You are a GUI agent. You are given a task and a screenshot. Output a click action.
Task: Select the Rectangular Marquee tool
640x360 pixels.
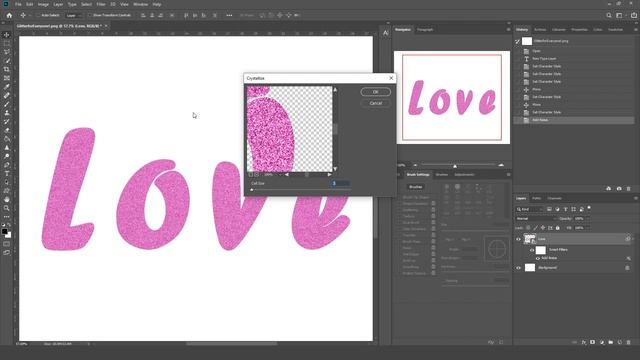tap(7, 43)
